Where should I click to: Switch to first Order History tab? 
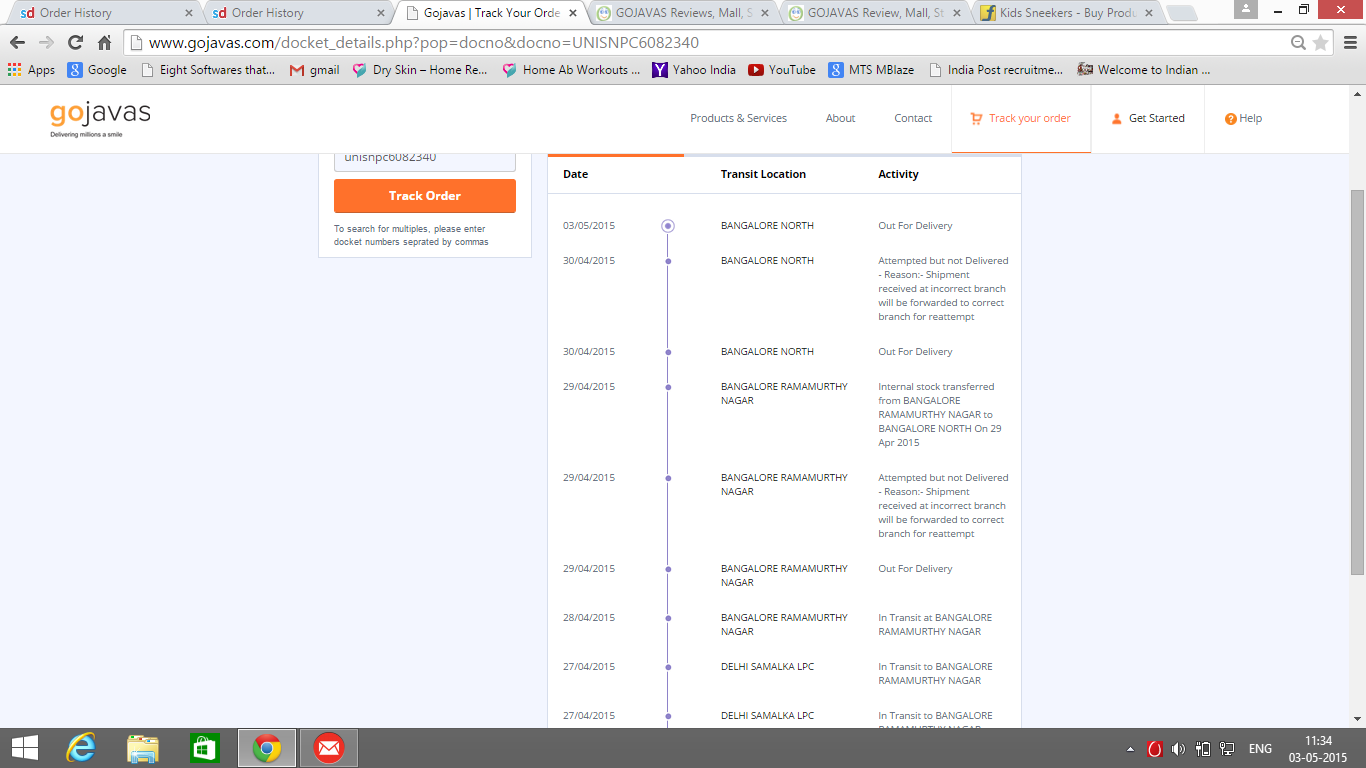click(98, 13)
